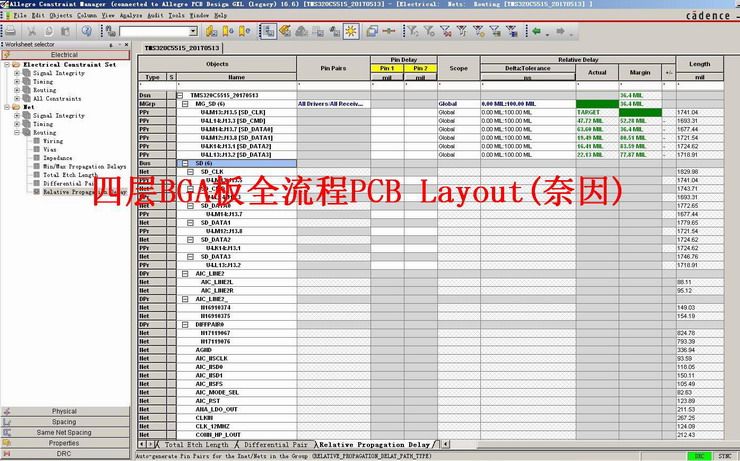Open the Audit menu
Screen dimensions: 740x461
click(x=155, y=16)
